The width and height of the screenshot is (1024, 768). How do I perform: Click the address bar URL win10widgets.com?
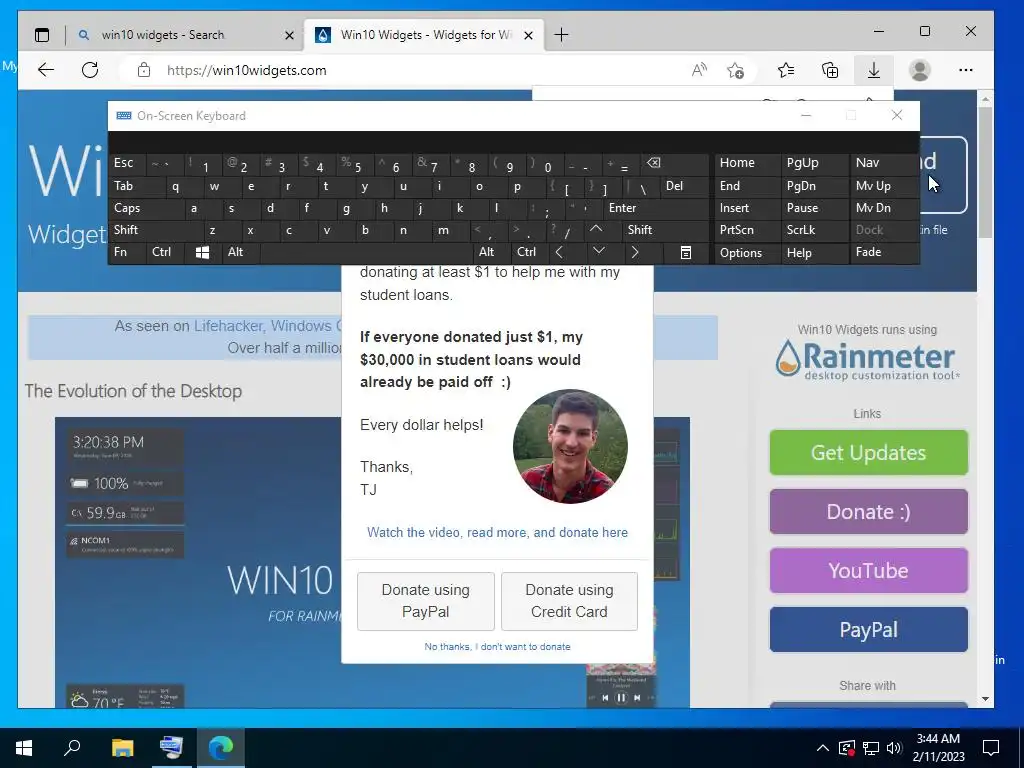tap(247, 71)
